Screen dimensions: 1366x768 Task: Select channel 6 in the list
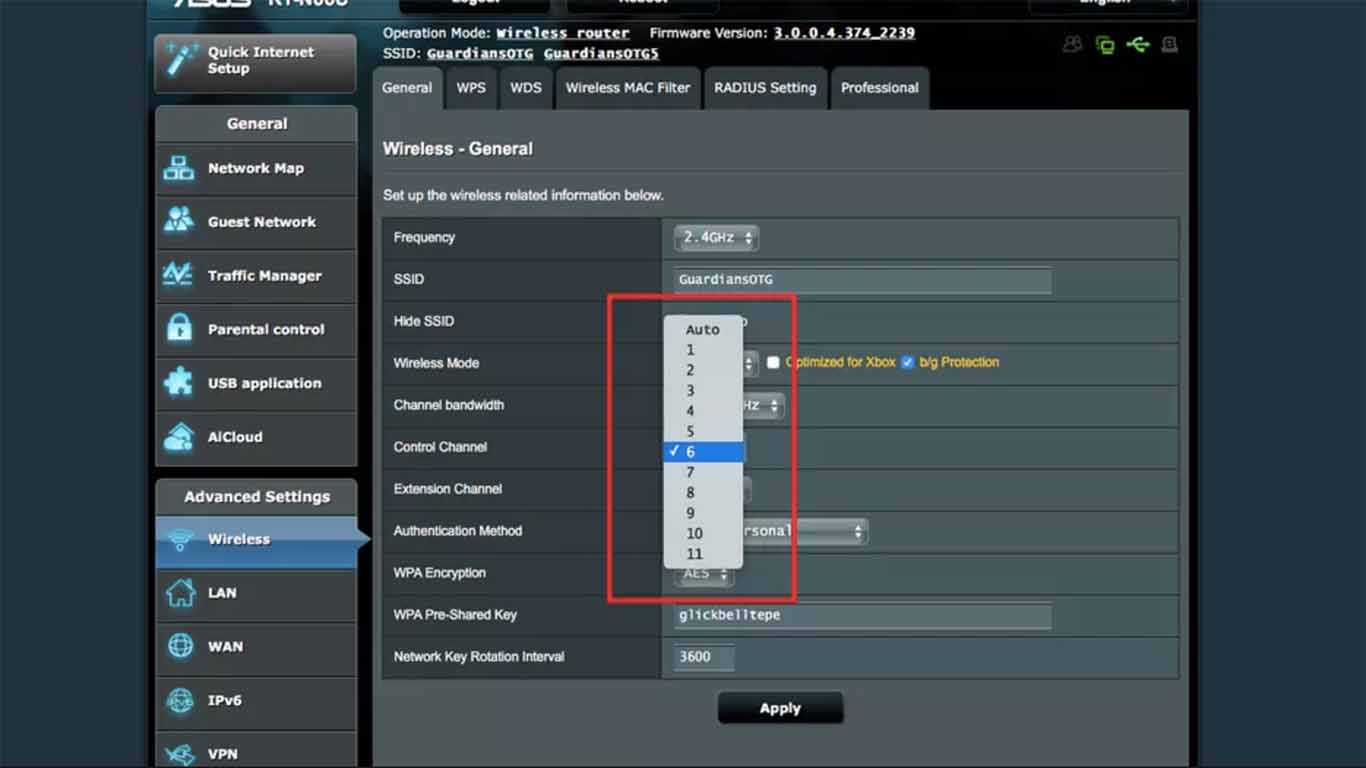[x=704, y=451]
